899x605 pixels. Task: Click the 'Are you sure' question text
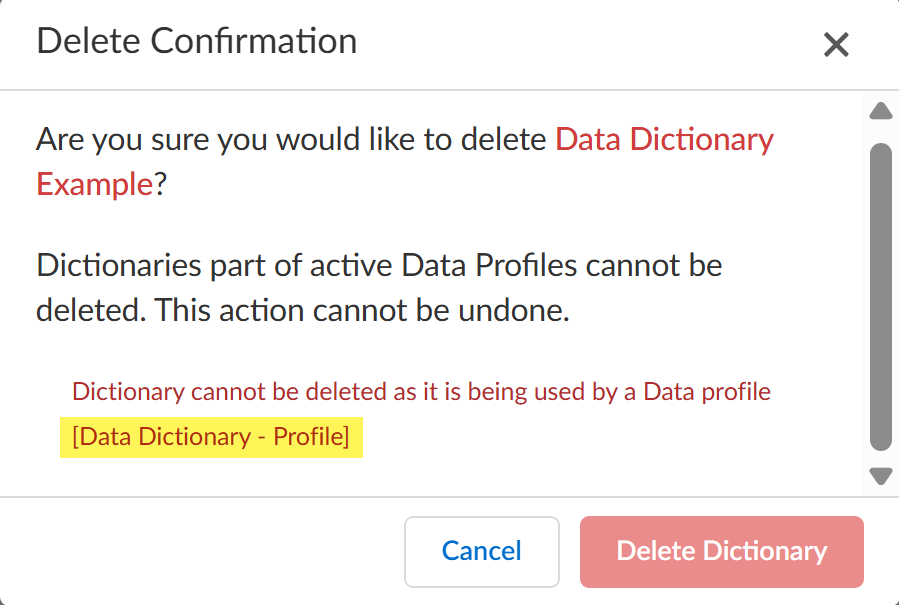(292, 139)
